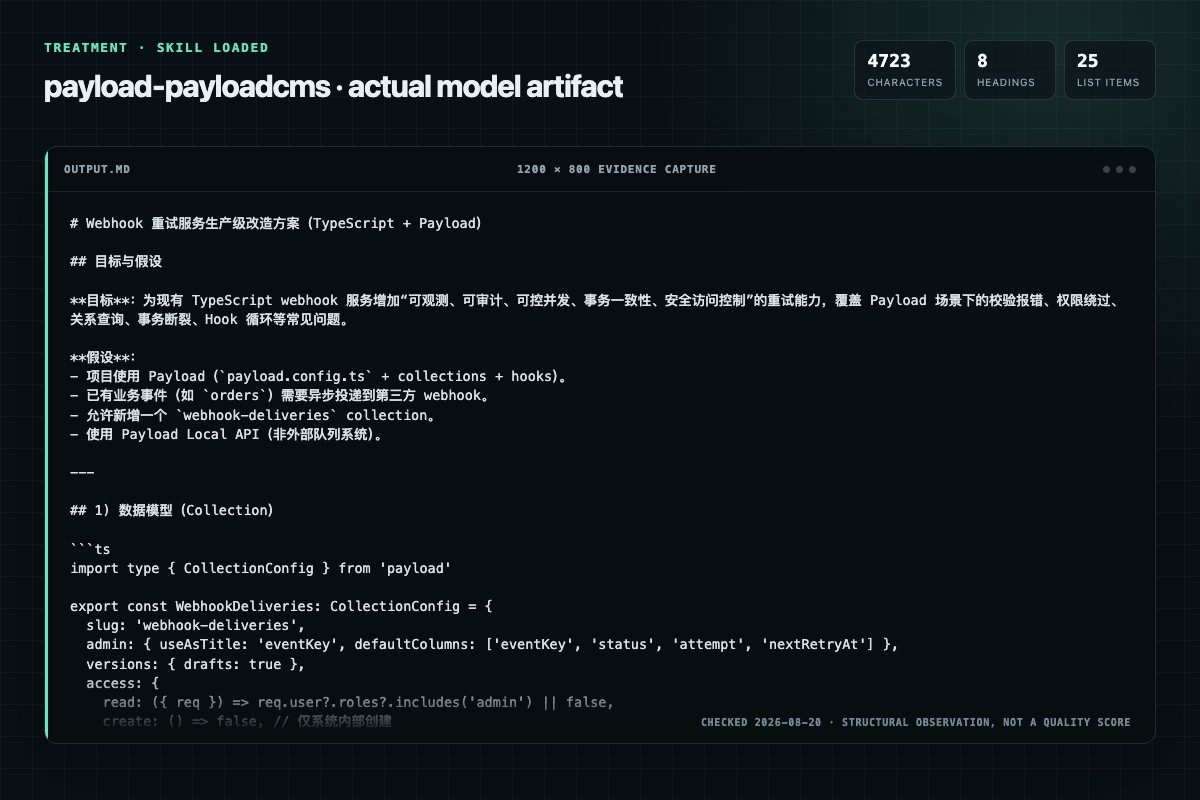The height and width of the screenshot is (800, 1200).
Task: Click the 'versions: { drafts: true },' line
Action: pyautogui.click(x=196, y=663)
